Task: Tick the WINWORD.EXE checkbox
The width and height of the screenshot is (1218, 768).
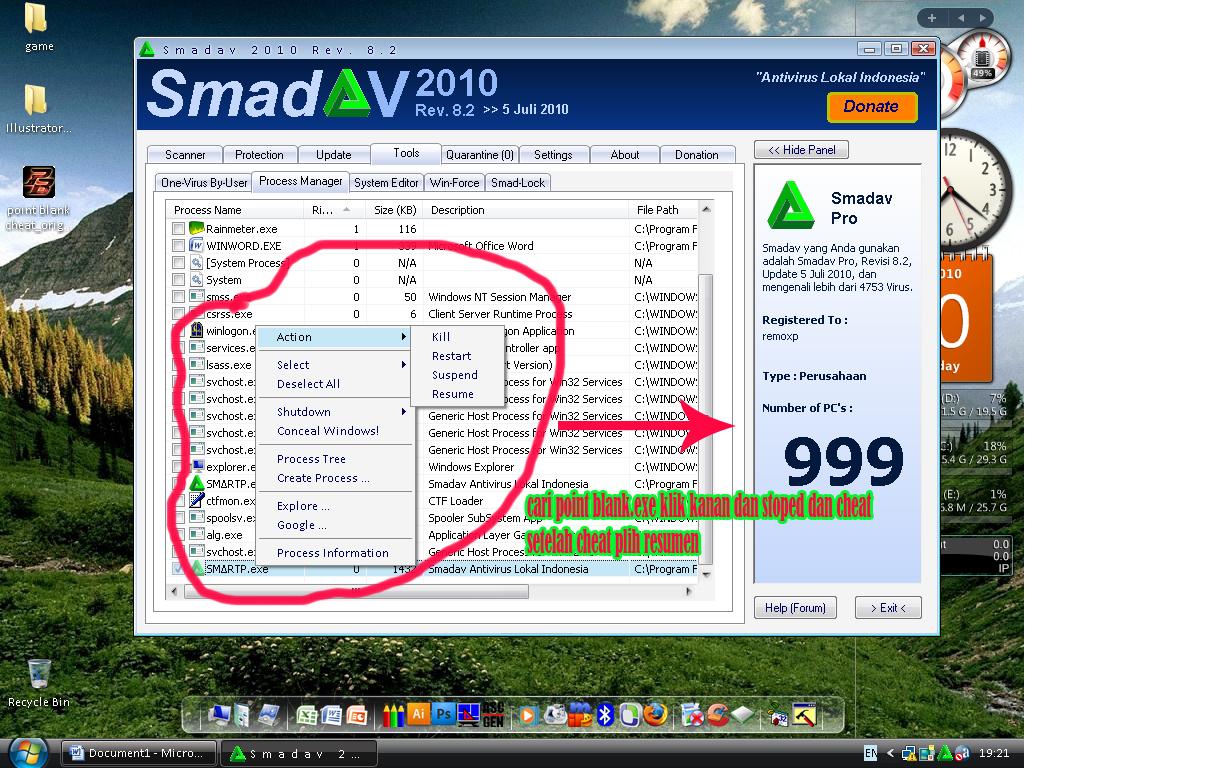Action: tap(178, 246)
